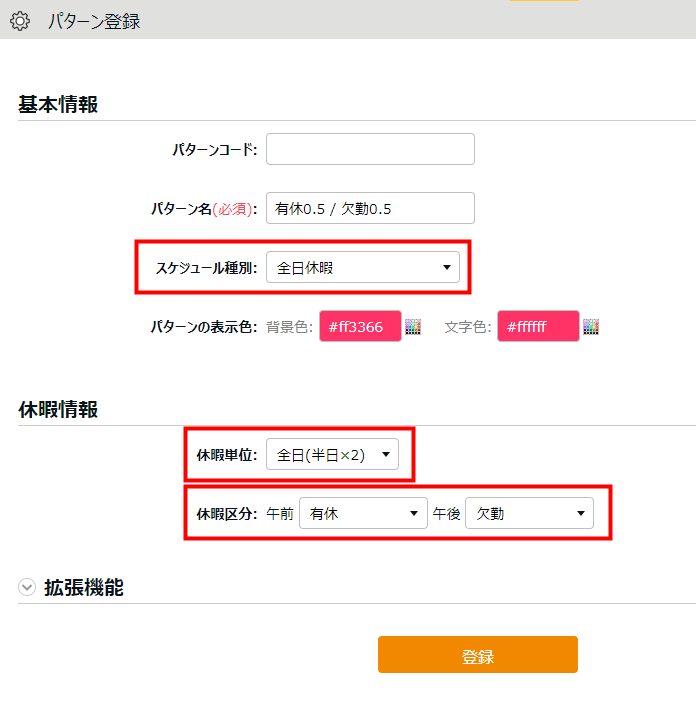696x709 pixels.
Task: Open the background color palette icon
Action: tap(413, 327)
